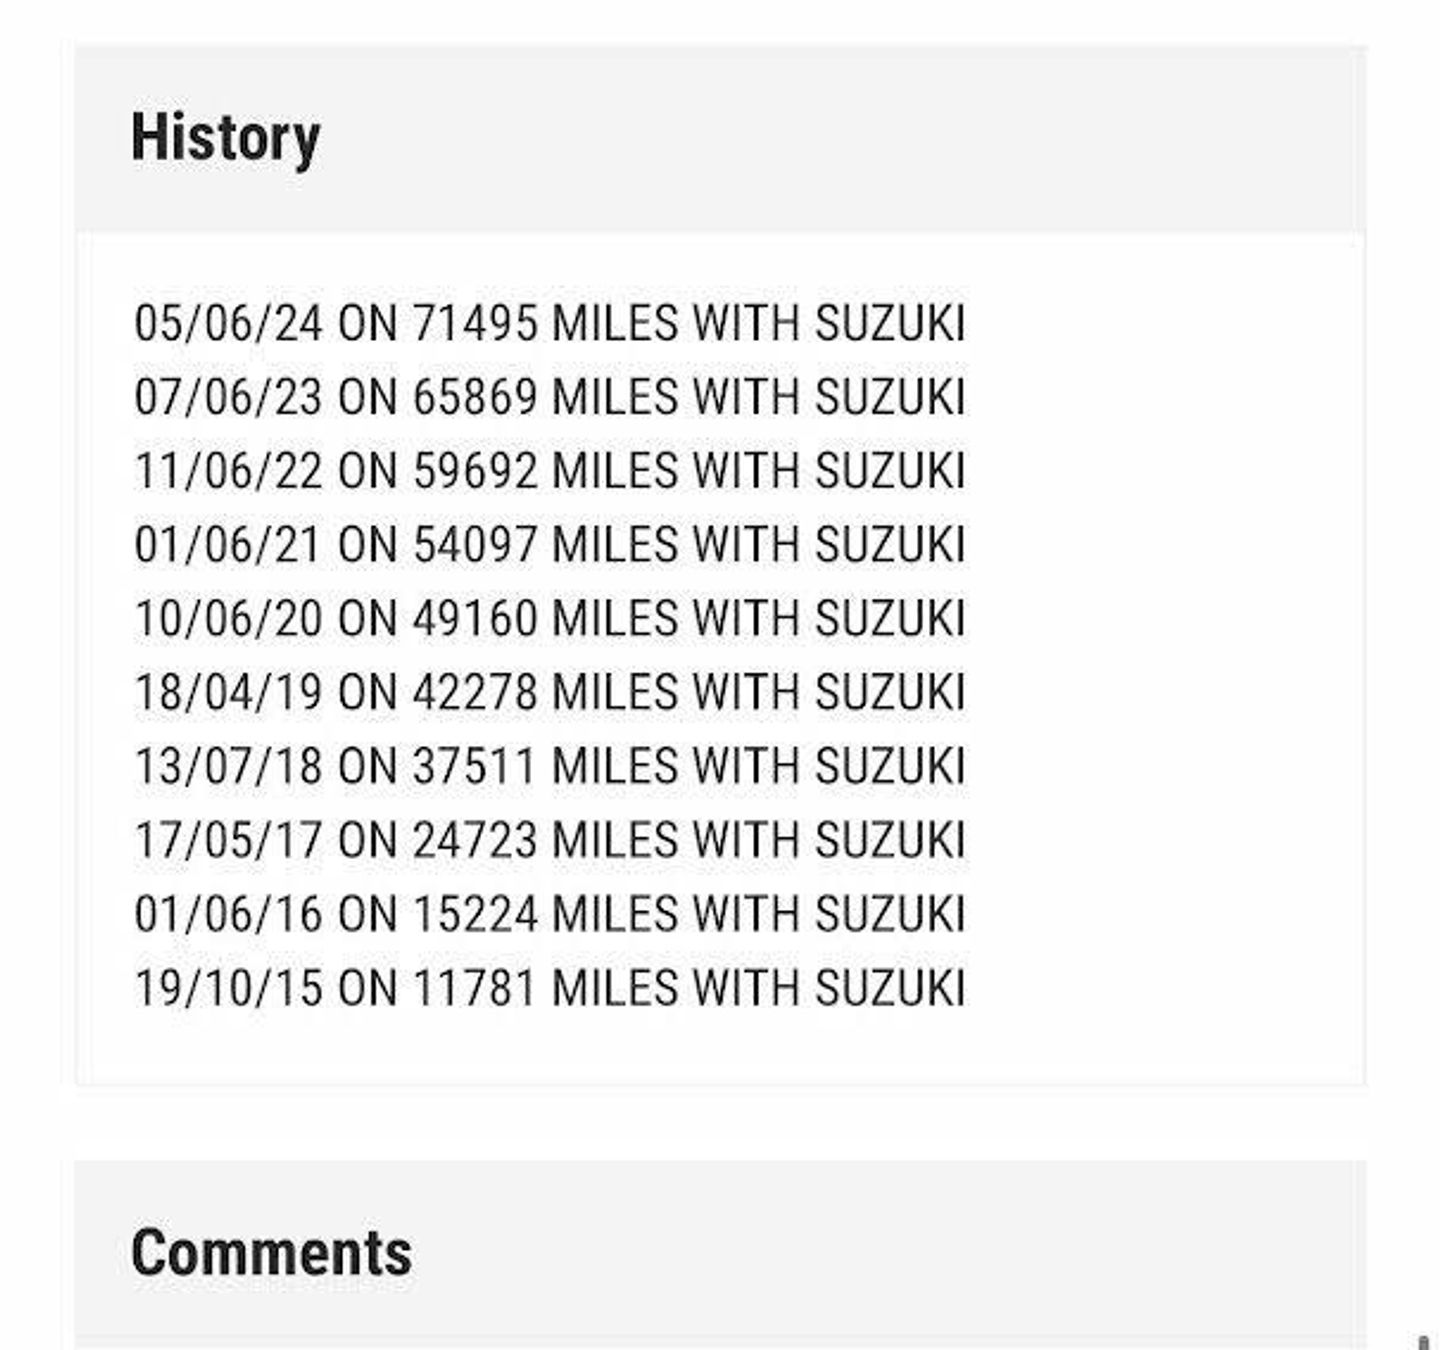The height and width of the screenshot is (1350, 1440).
Task: Click the mileage 37511 in the 2018 entry
Action: point(476,766)
